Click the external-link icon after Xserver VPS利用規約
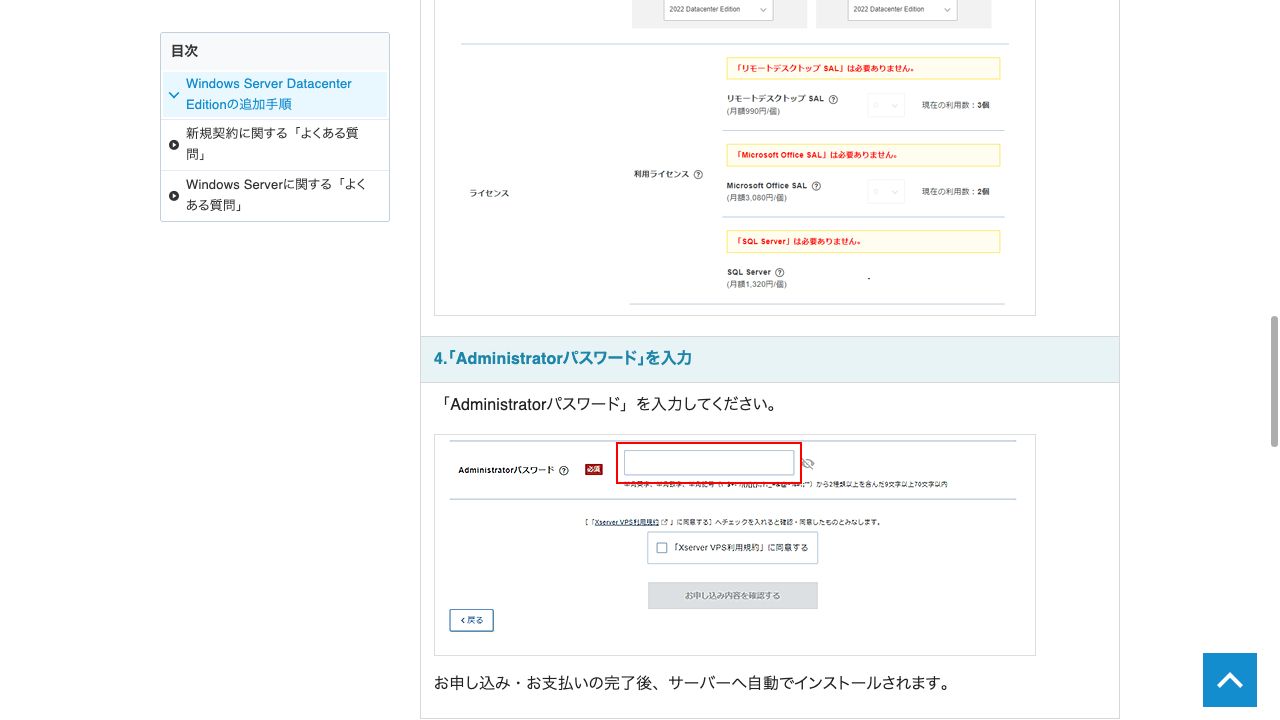The image size is (1280, 720). (664, 522)
